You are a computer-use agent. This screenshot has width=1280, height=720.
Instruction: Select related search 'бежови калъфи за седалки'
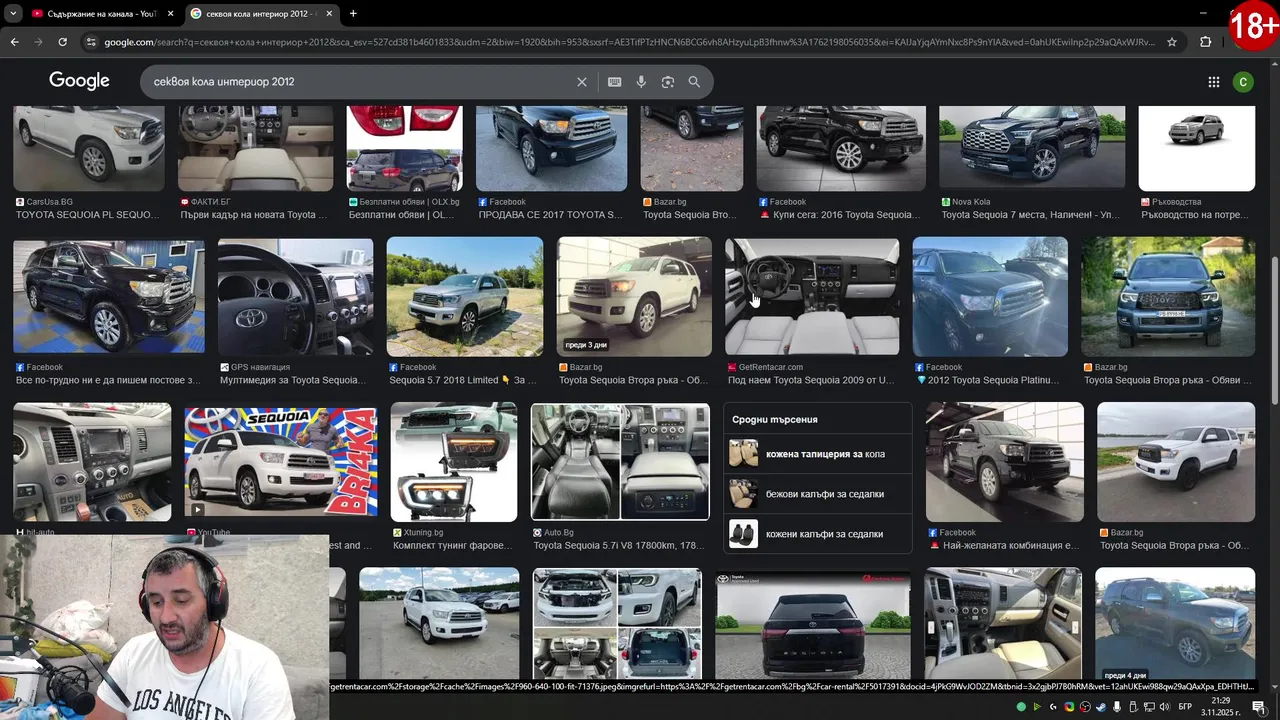tap(818, 494)
